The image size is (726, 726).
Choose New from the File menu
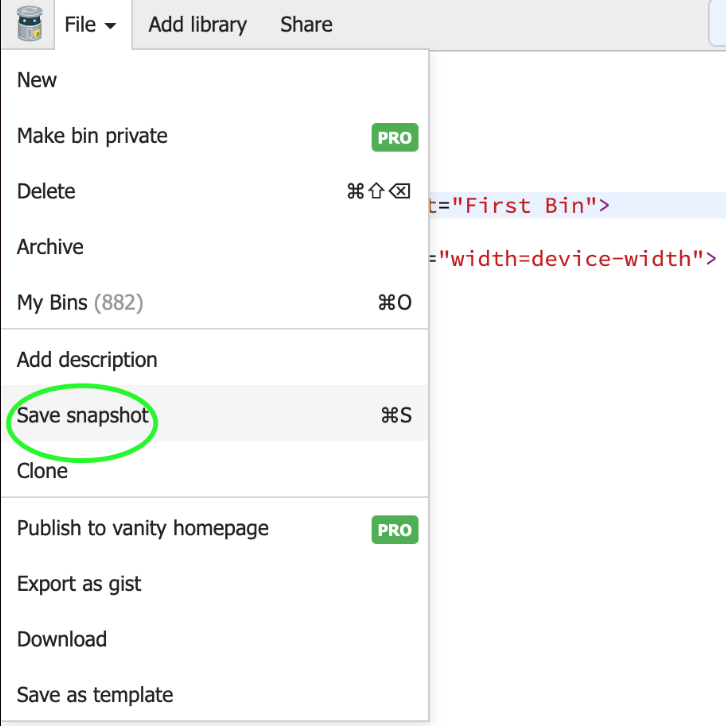215,80
